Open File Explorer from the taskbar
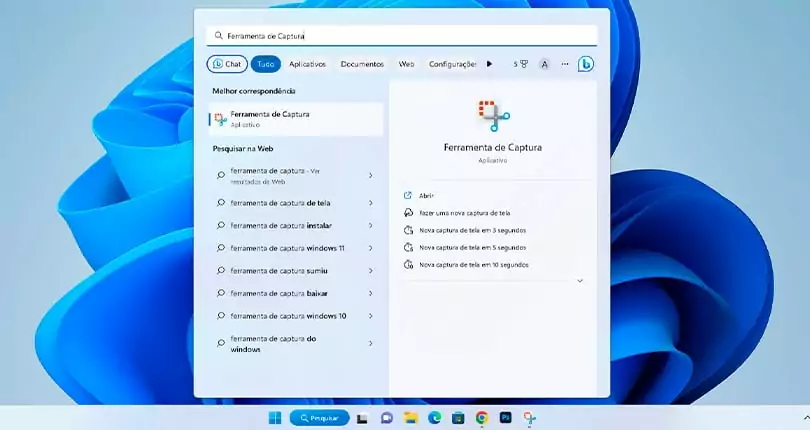 [x=411, y=418]
